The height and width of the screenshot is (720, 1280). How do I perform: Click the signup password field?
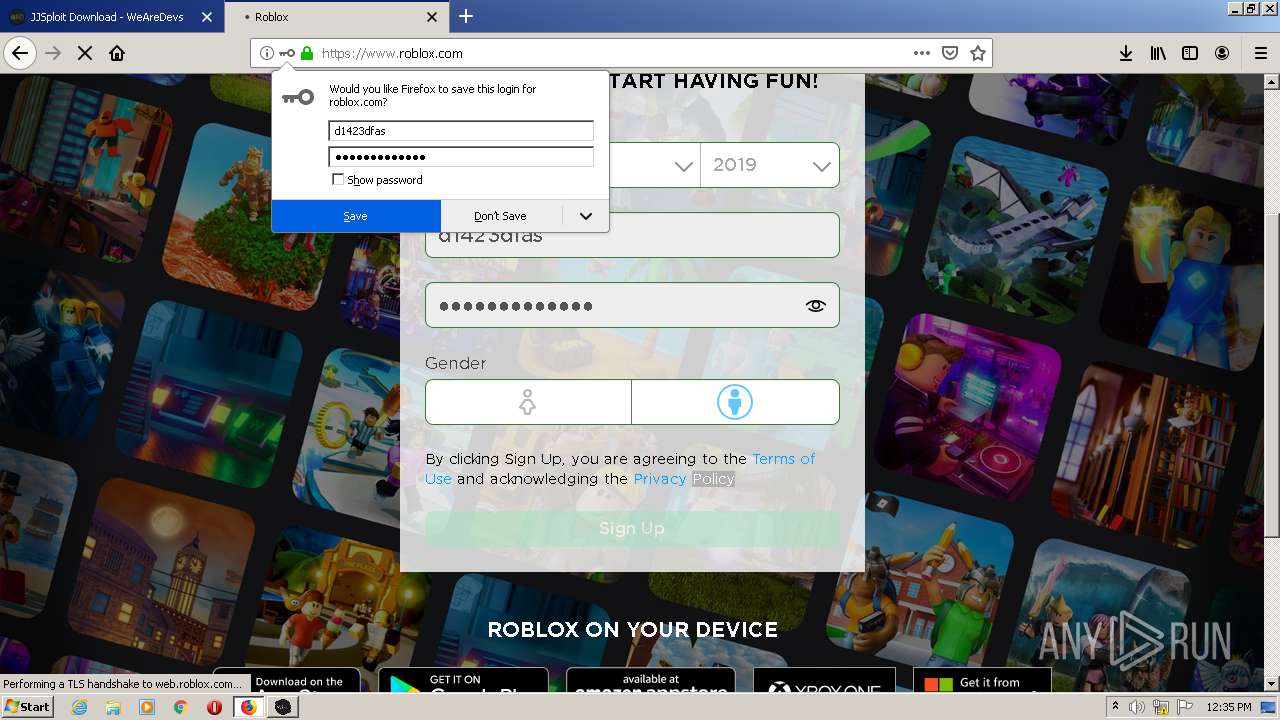(x=632, y=305)
